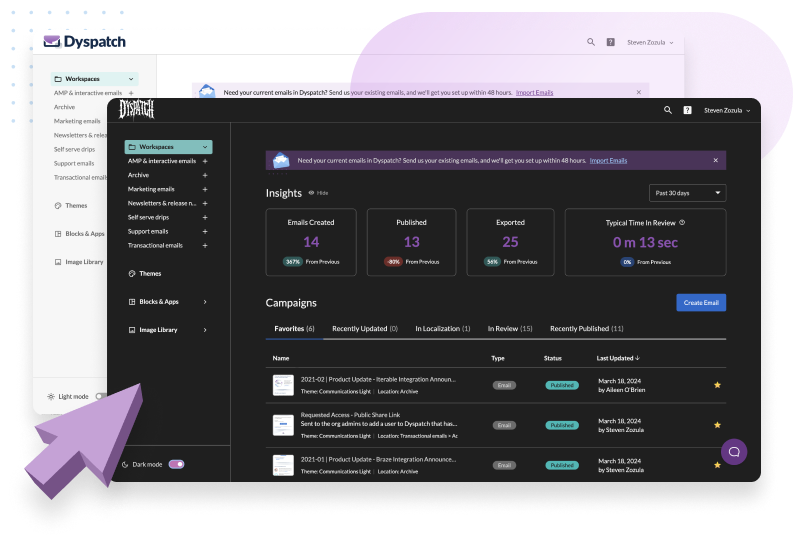Click the Emails Created insight card
The image size is (800, 539).
point(311,242)
